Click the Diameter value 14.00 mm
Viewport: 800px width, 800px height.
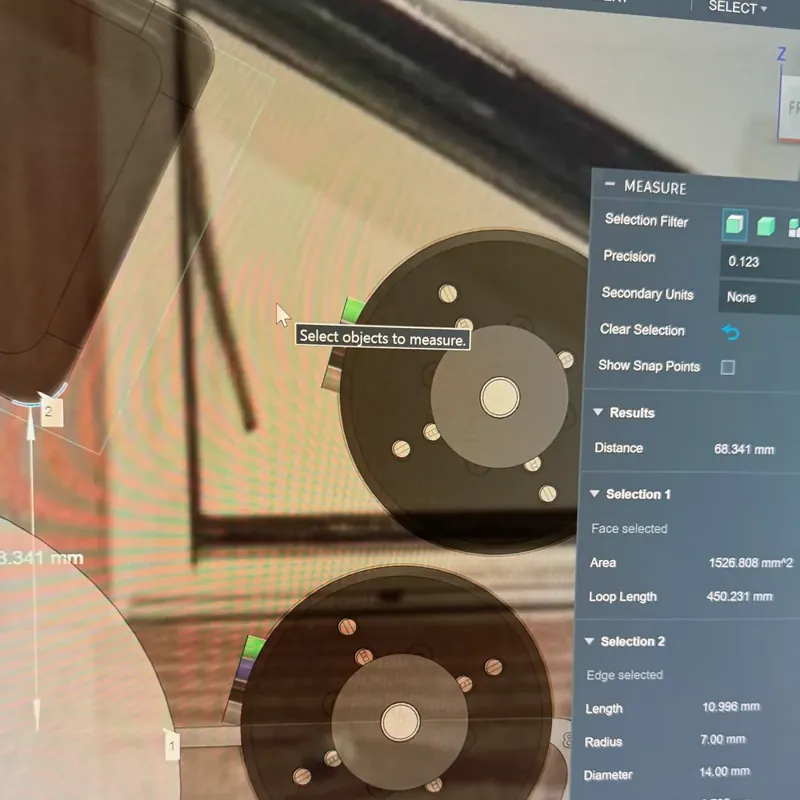point(724,771)
